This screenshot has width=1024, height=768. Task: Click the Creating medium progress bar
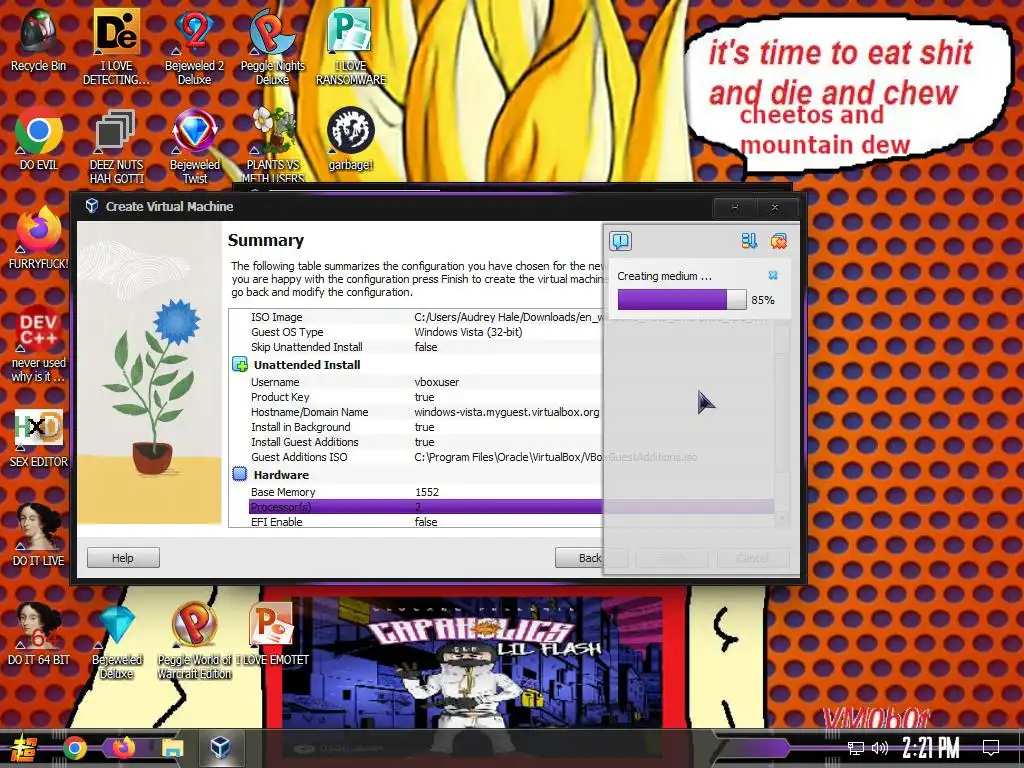click(682, 300)
